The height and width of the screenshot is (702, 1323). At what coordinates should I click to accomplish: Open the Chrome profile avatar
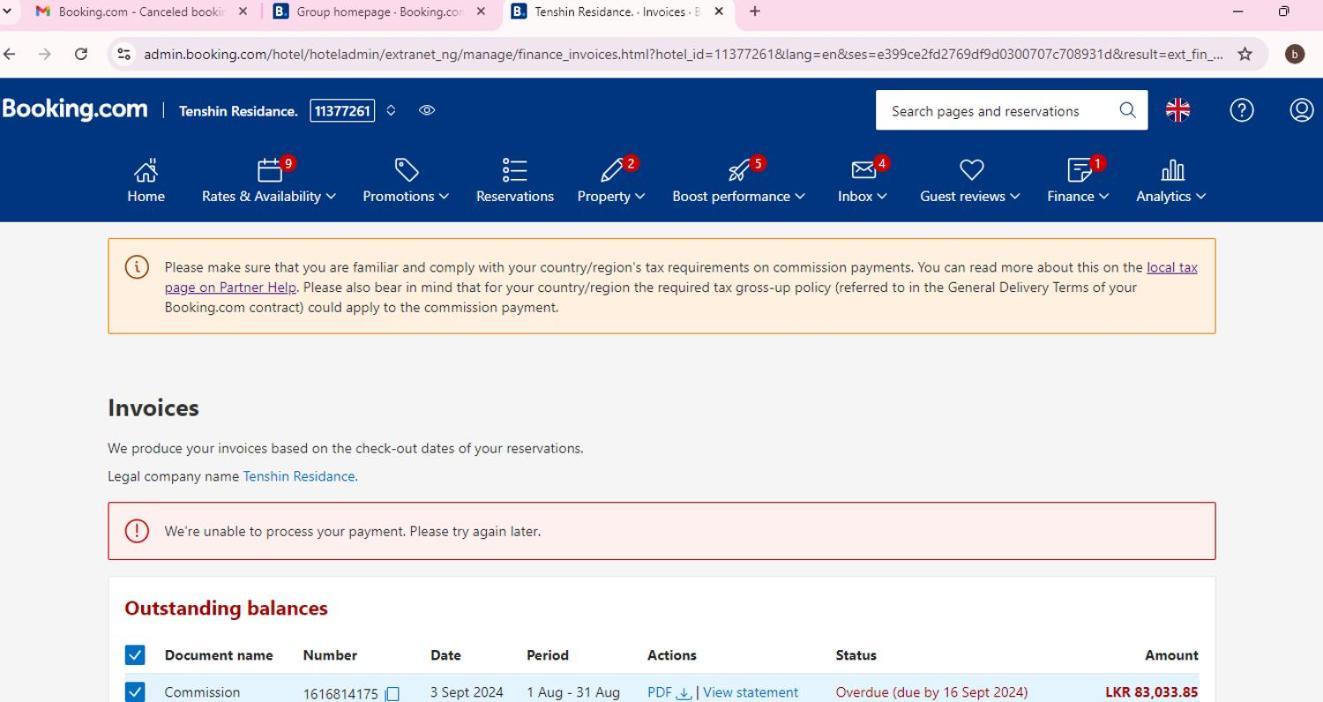pos(1296,54)
